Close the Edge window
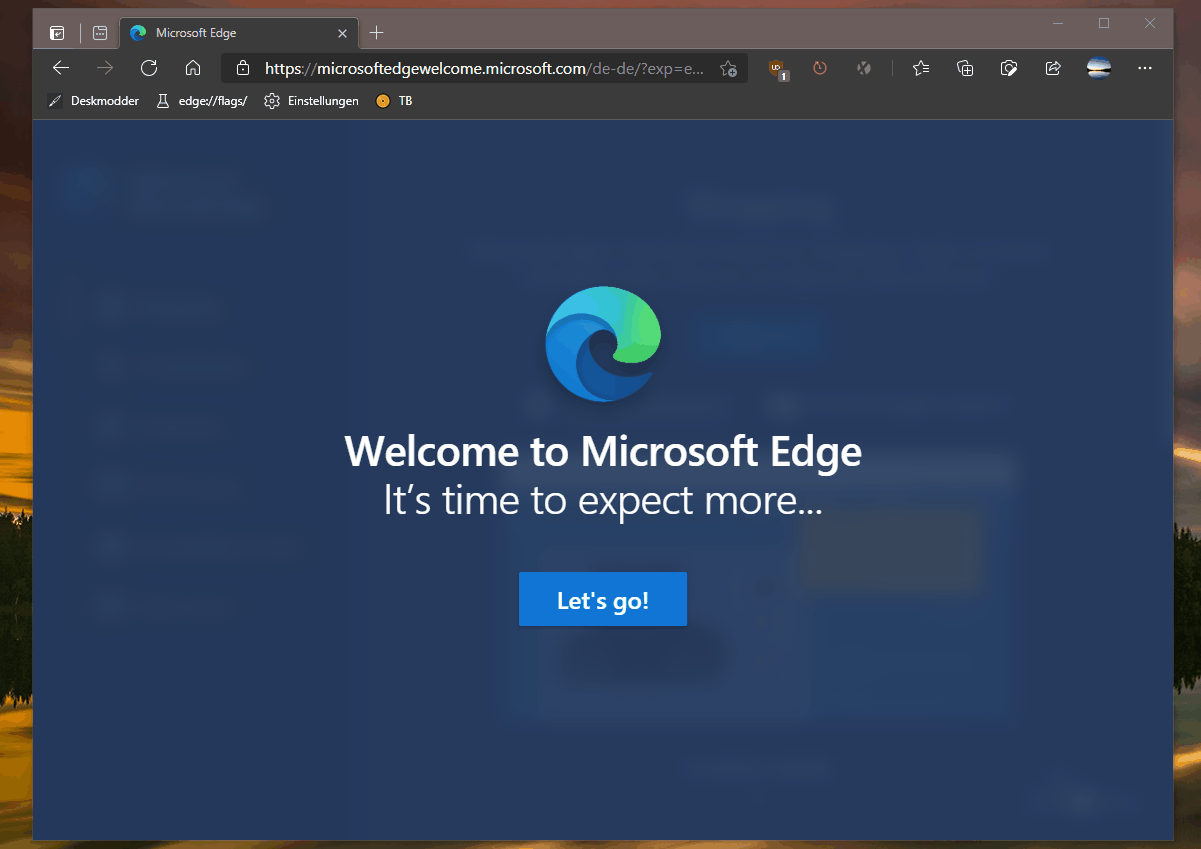 tap(1150, 23)
